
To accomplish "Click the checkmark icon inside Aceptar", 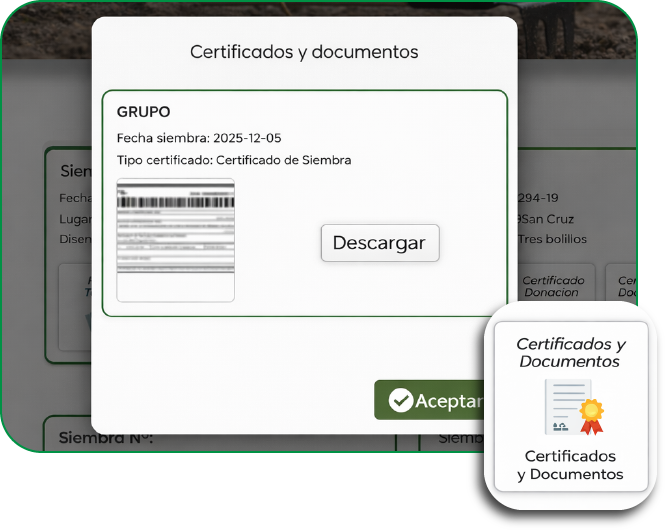I will click(401, 401).
